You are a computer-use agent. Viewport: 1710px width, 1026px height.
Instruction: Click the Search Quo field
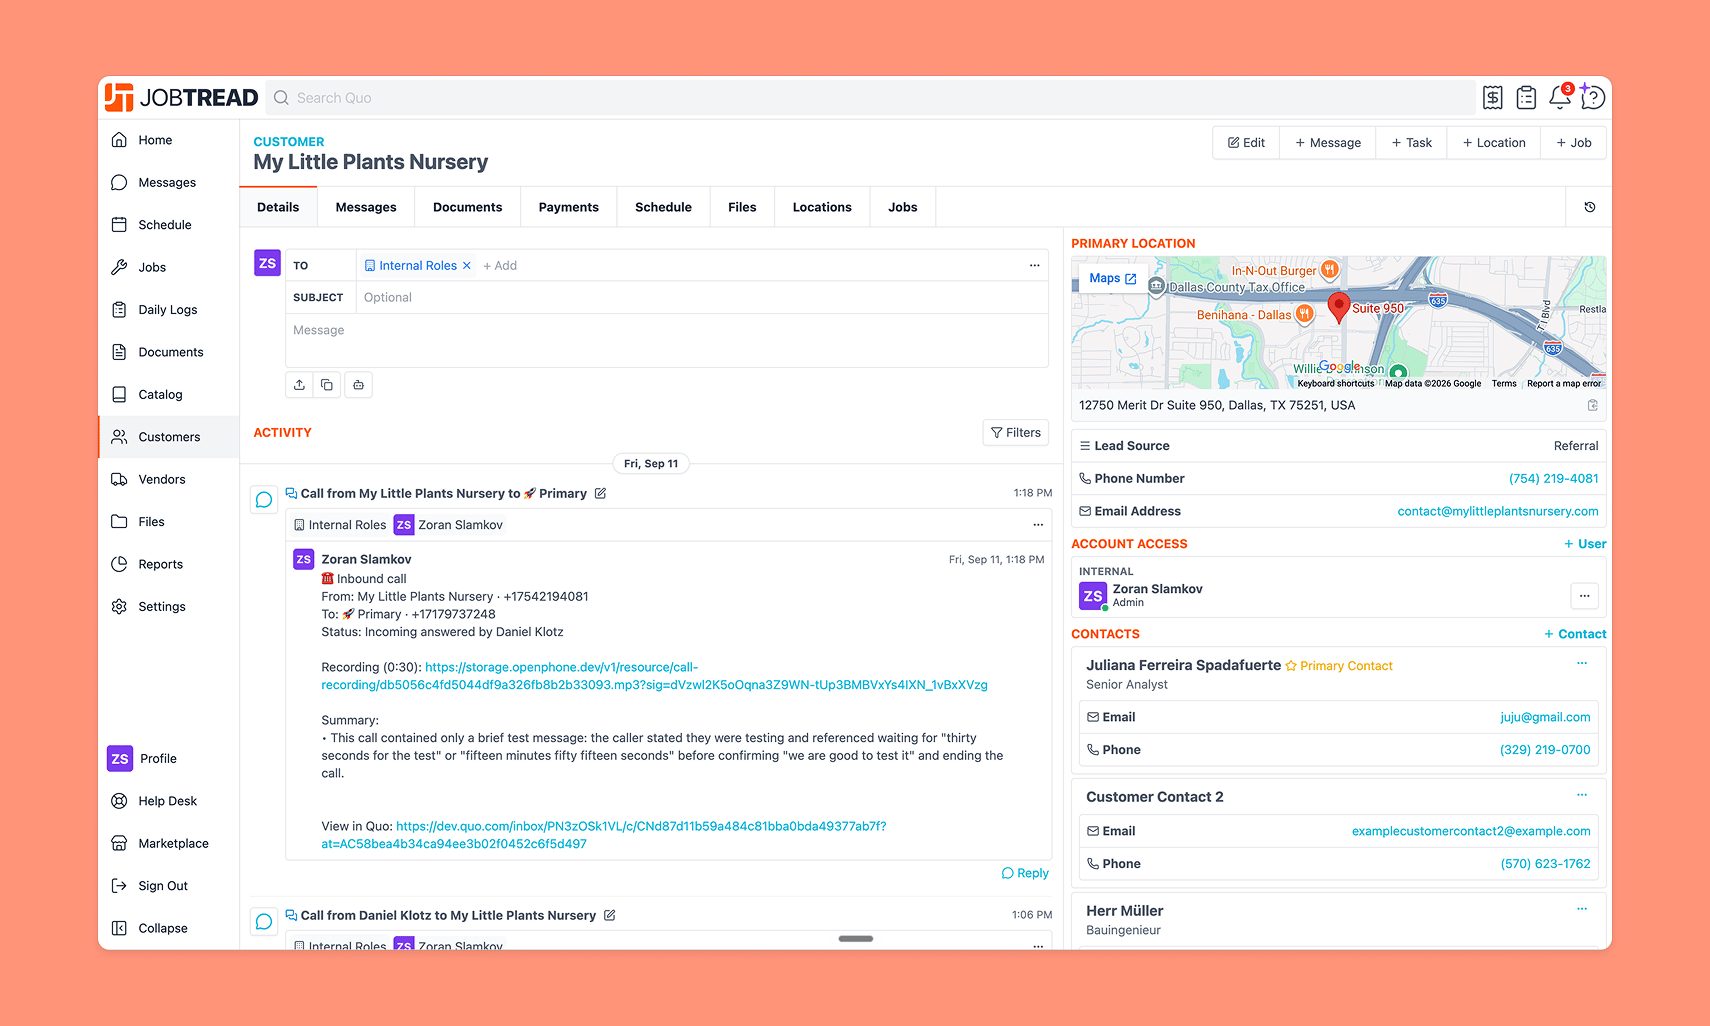[x=870, y=98]
